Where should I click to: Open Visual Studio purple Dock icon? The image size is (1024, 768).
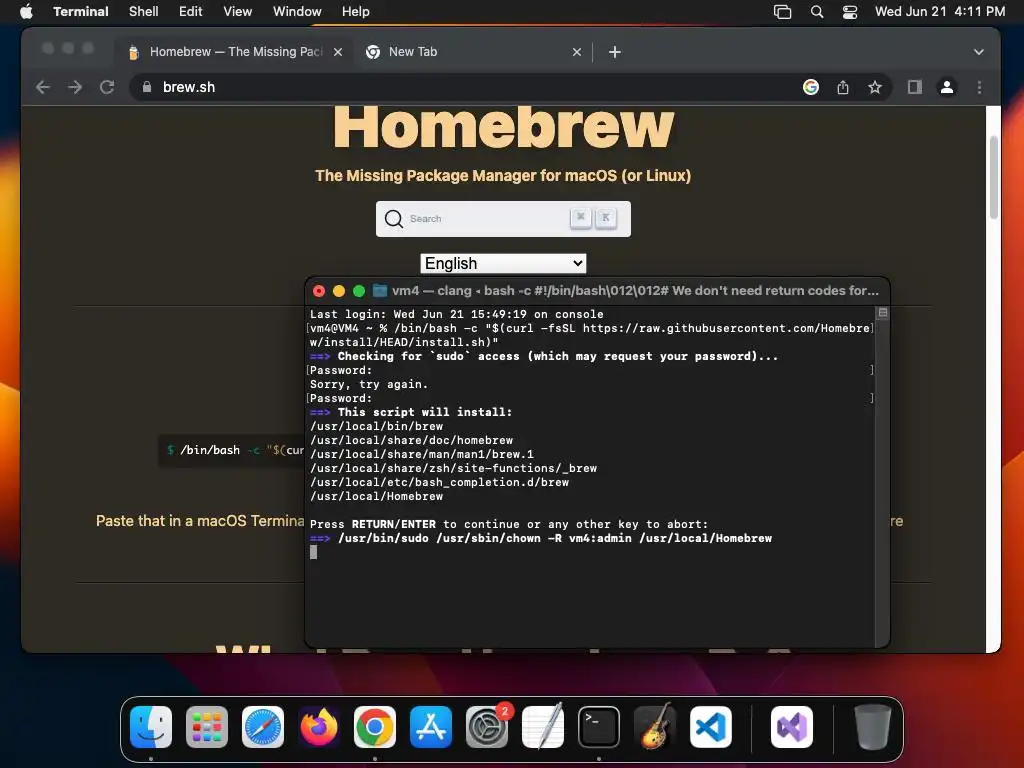tap(792, 727)
